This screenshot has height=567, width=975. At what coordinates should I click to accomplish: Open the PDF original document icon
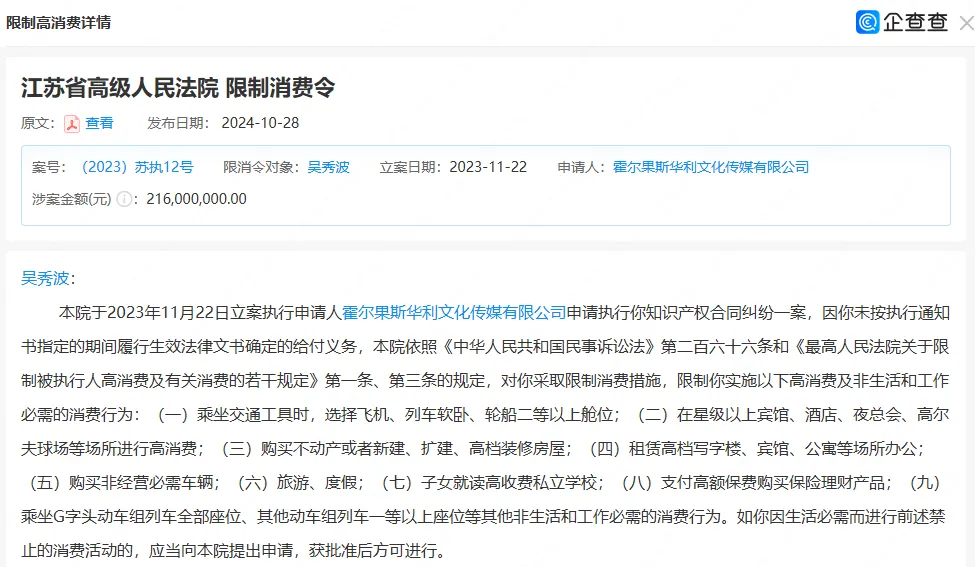[72, 124]
